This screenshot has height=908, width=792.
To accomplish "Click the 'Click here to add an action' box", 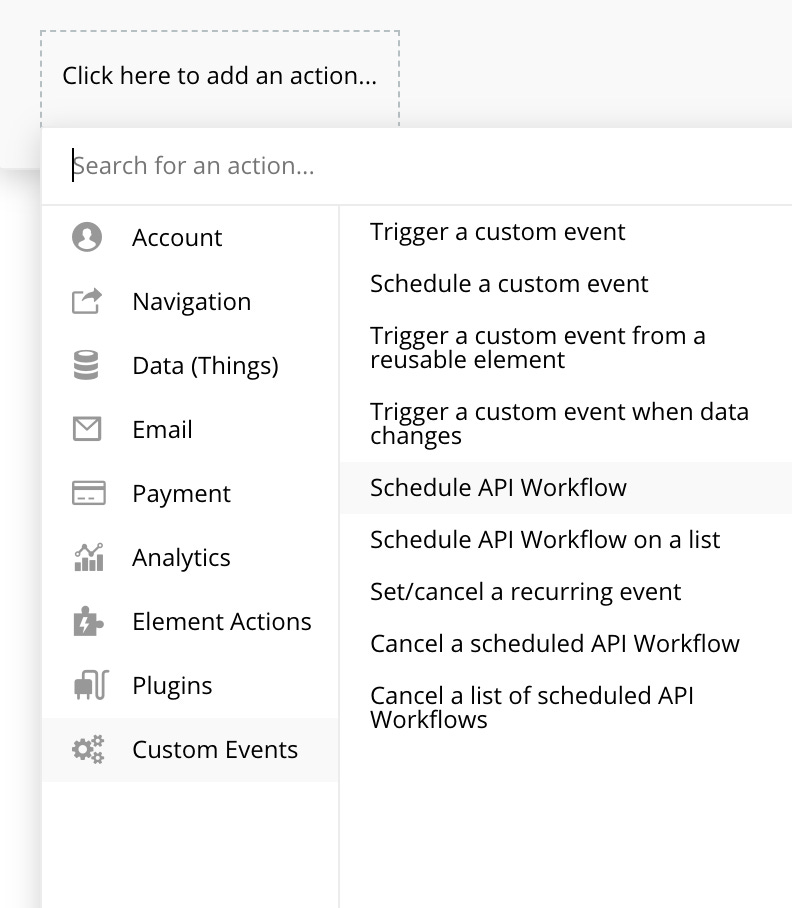I will click(220, 78).
